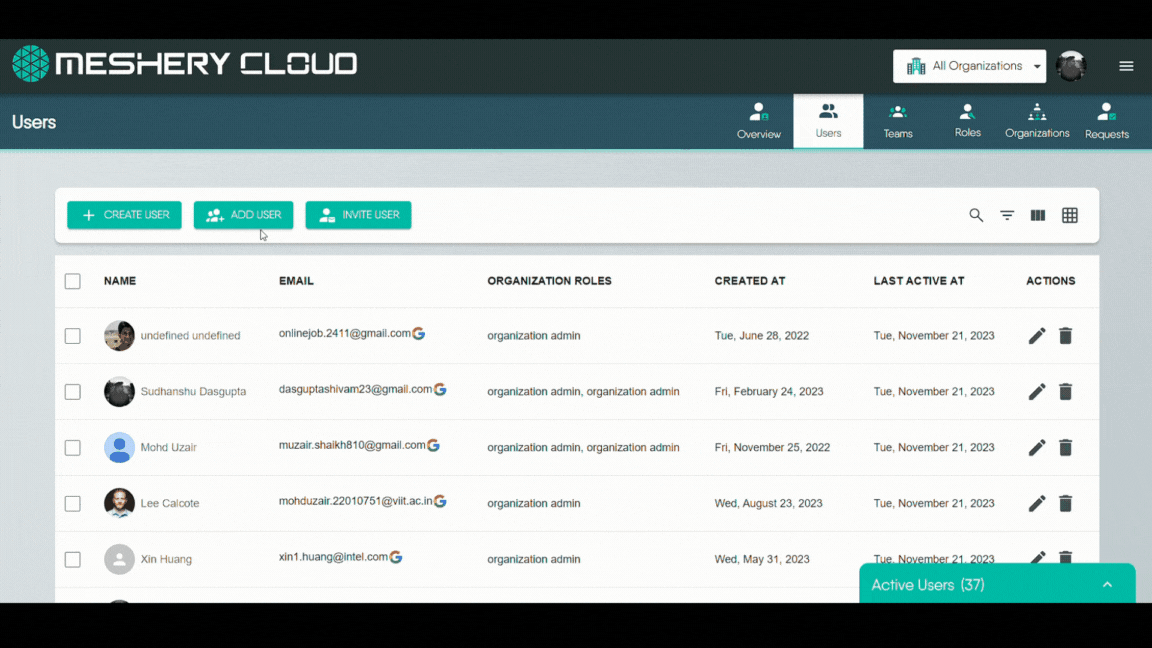Collapse the Active Users panel chevron
This screenshot has width=1152, height=648.
1107,584
